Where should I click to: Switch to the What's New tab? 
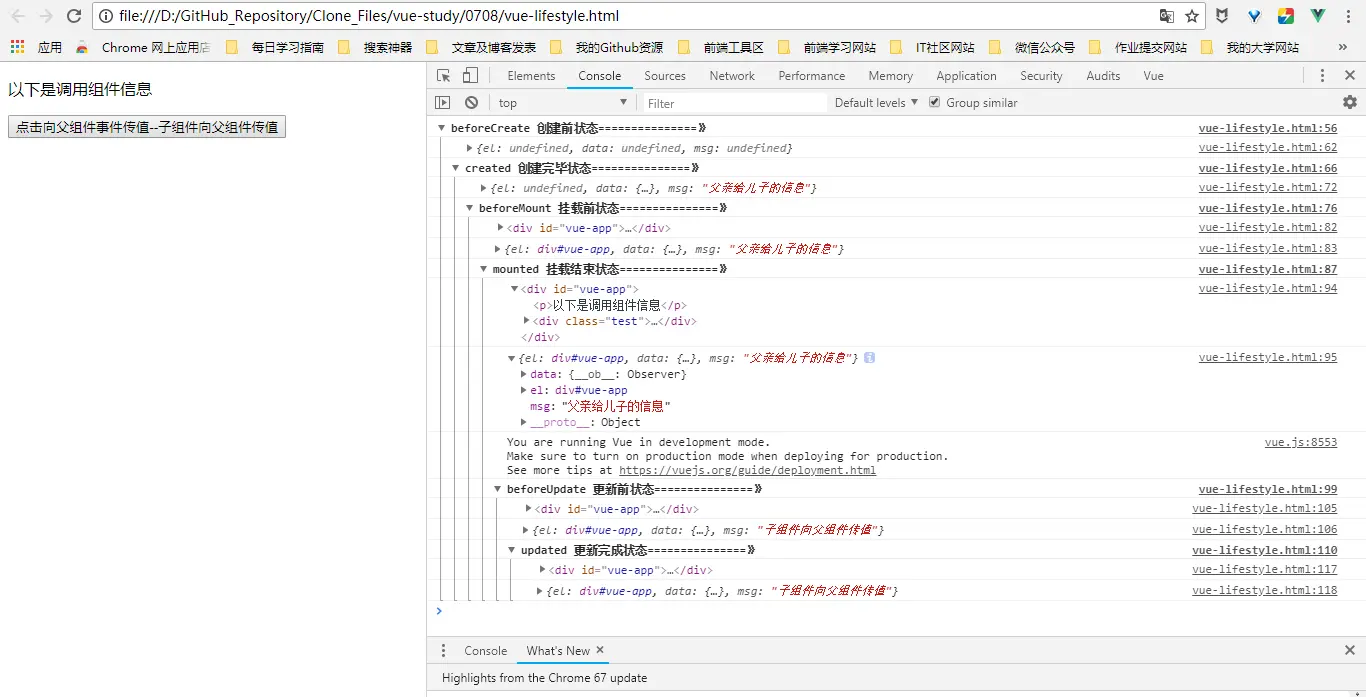557,650
